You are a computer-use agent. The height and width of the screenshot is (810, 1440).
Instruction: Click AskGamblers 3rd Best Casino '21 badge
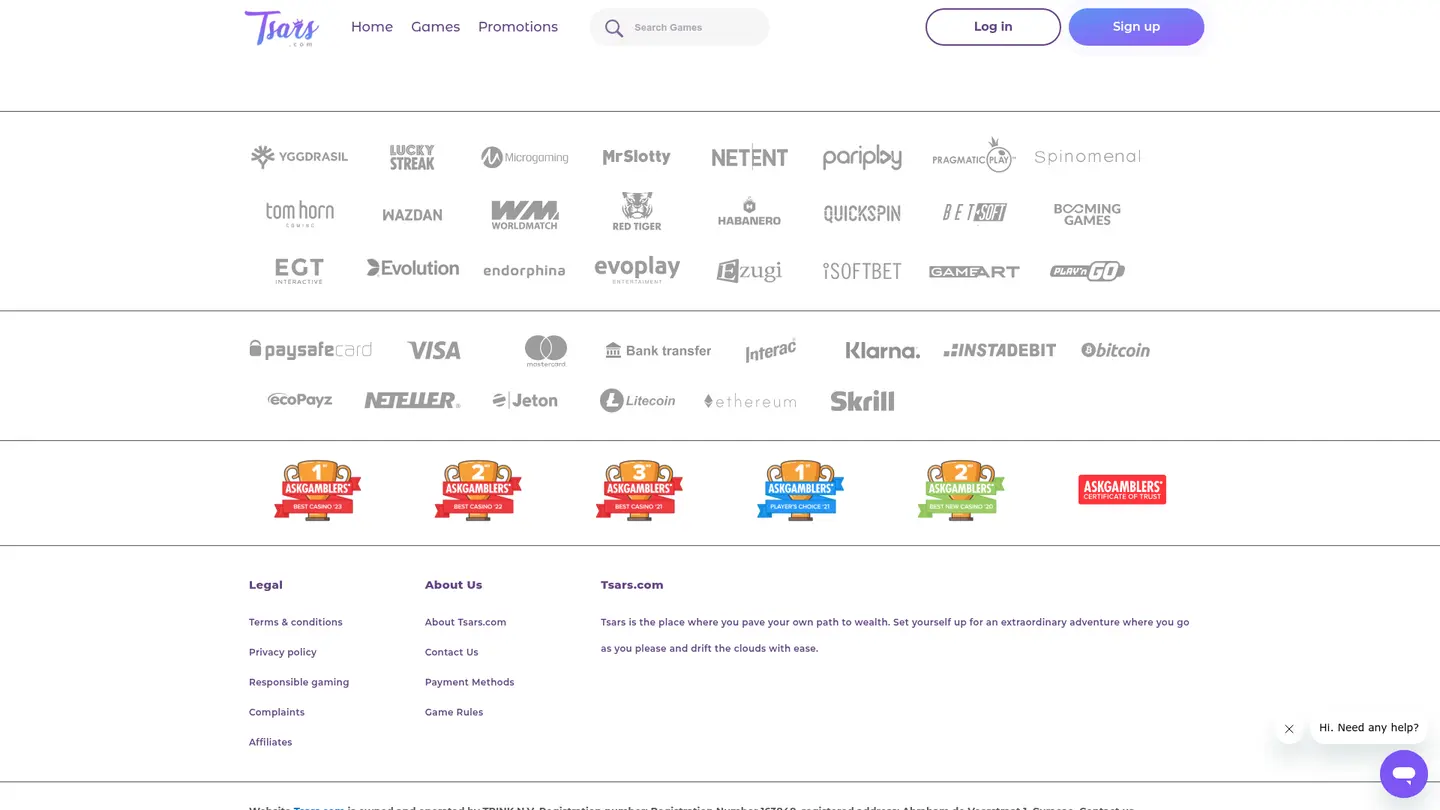coord(639,490)
